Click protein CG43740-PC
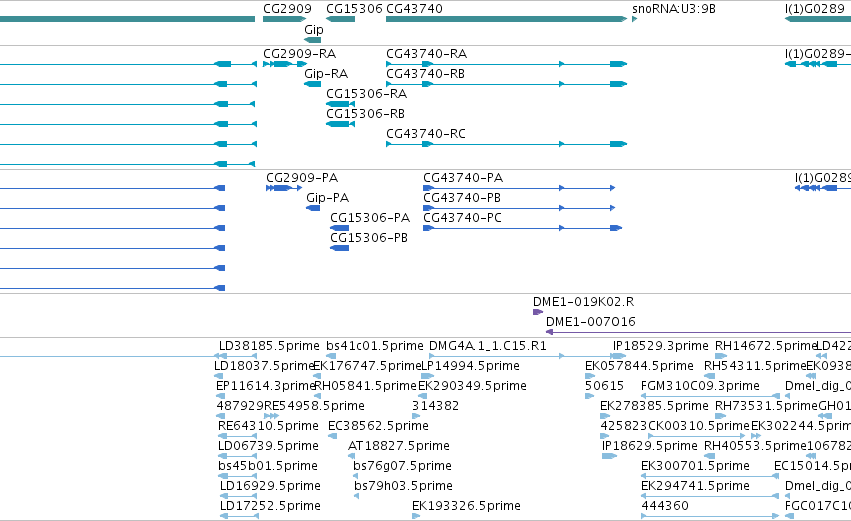Viewport: 851px width, 521px height. click(462, 218)
